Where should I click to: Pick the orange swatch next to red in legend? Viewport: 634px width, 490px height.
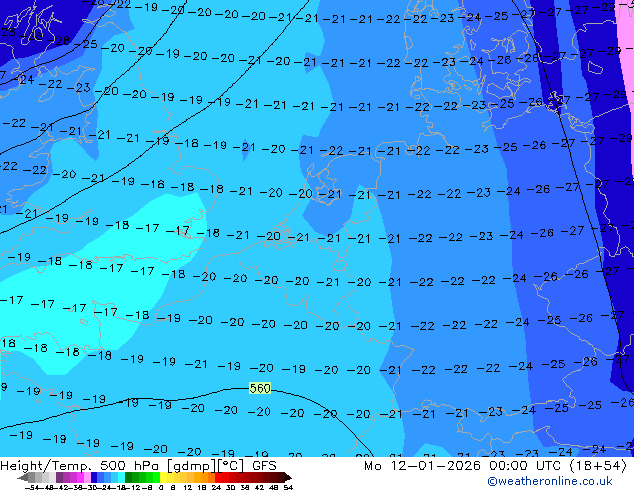pyautogui.click(x=211, y=477)
